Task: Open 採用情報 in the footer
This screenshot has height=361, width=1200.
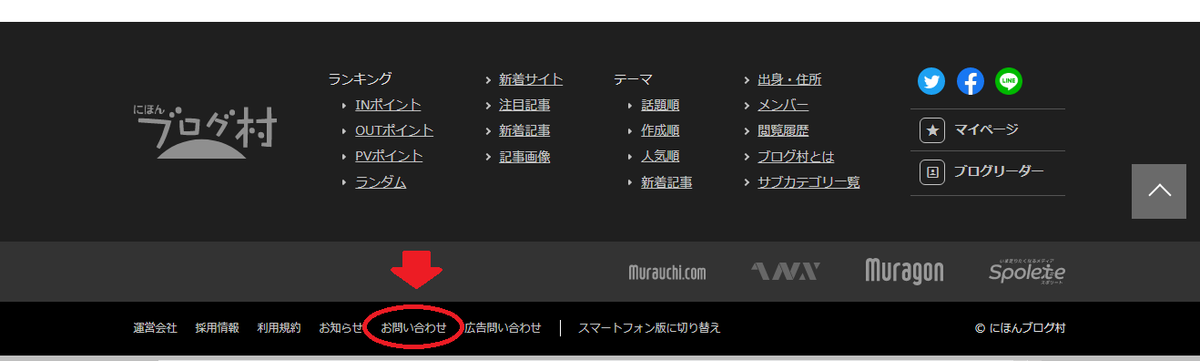Action: point(217,328)
